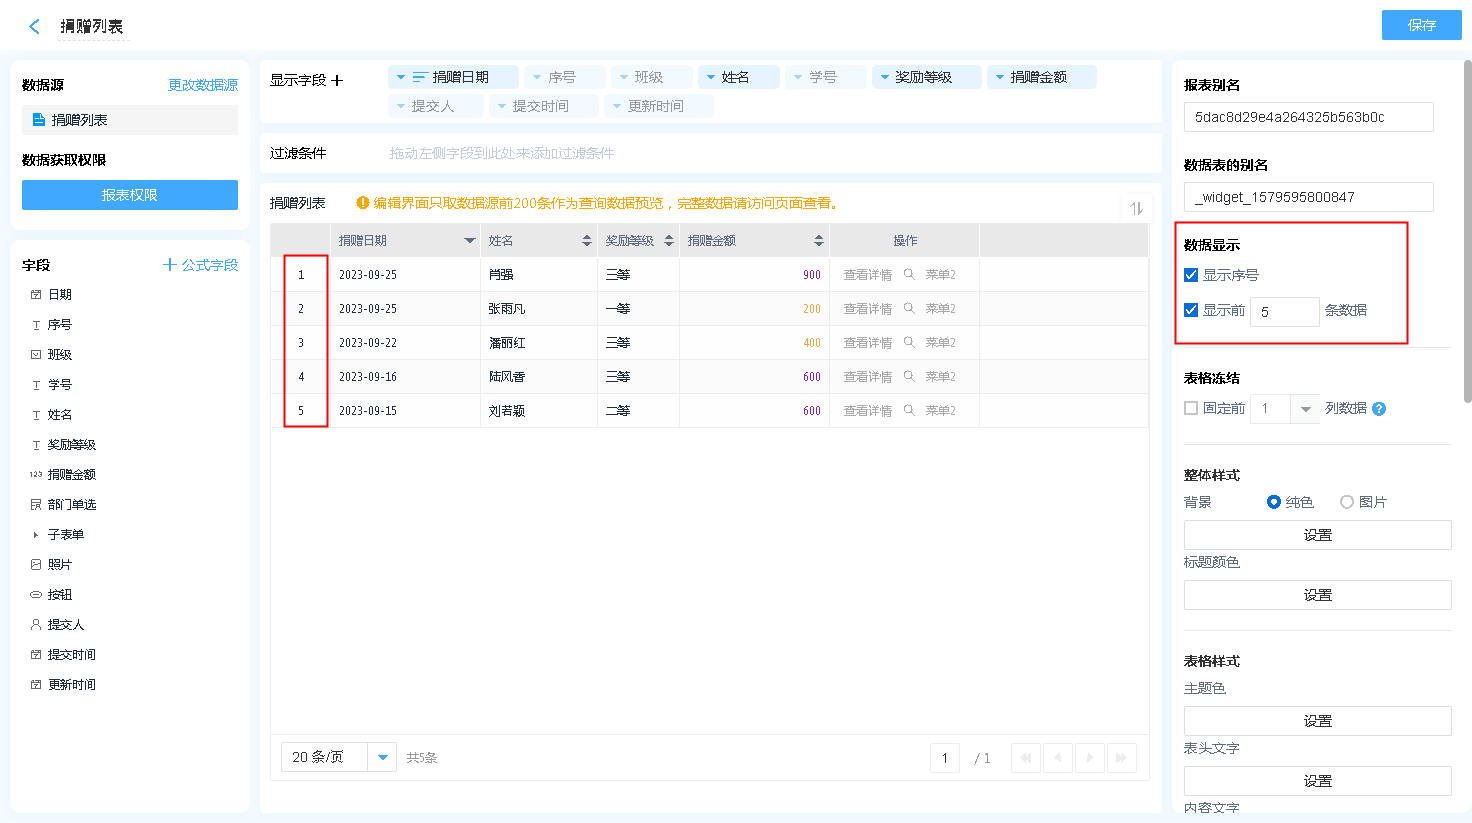The image size is (1472, 823).
Task: Open the 20 条/页 page size dropdown
Action: pos(382,758)
